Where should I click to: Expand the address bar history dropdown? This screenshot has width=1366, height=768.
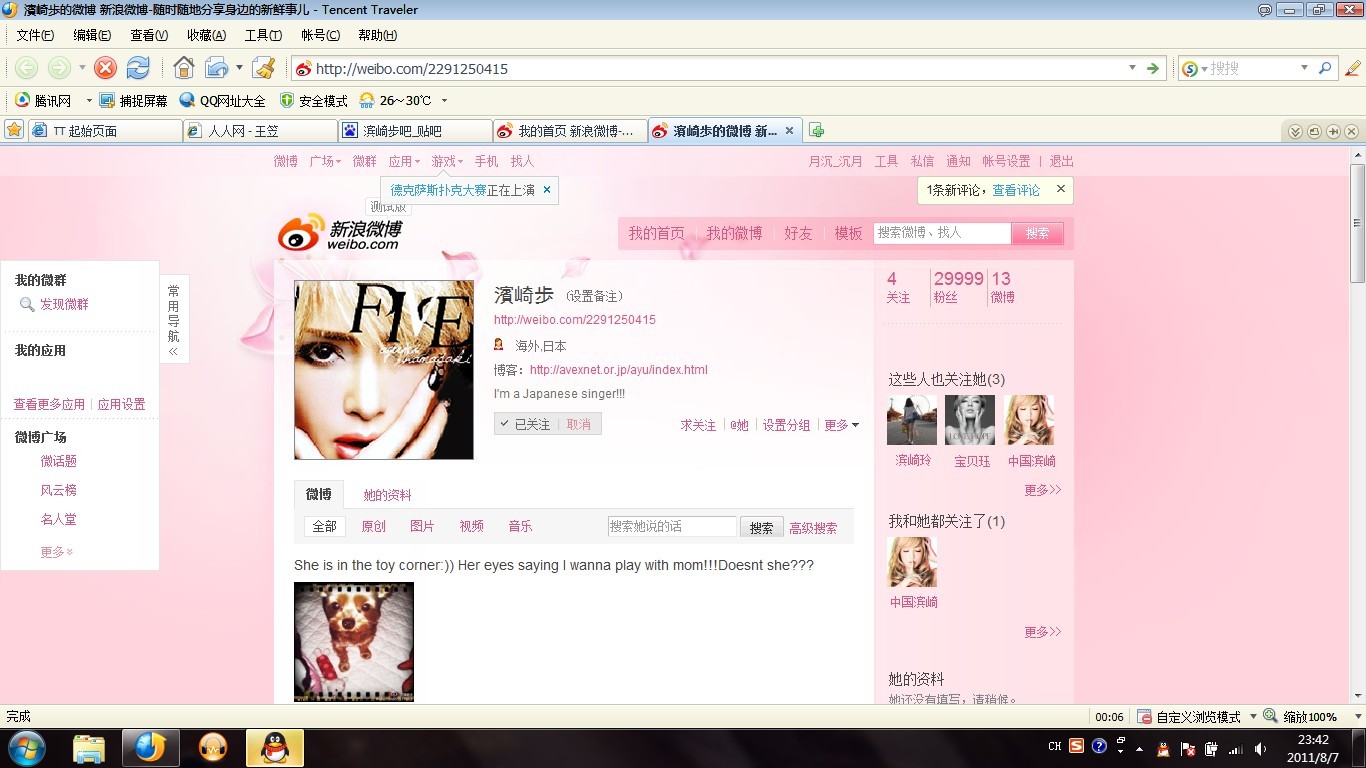[1133, 68]
